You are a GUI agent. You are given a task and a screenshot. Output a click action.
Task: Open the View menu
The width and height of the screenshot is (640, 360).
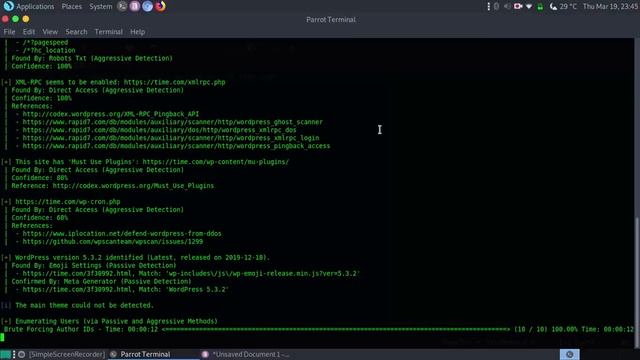pyautogui.click(x=50, y=32)
